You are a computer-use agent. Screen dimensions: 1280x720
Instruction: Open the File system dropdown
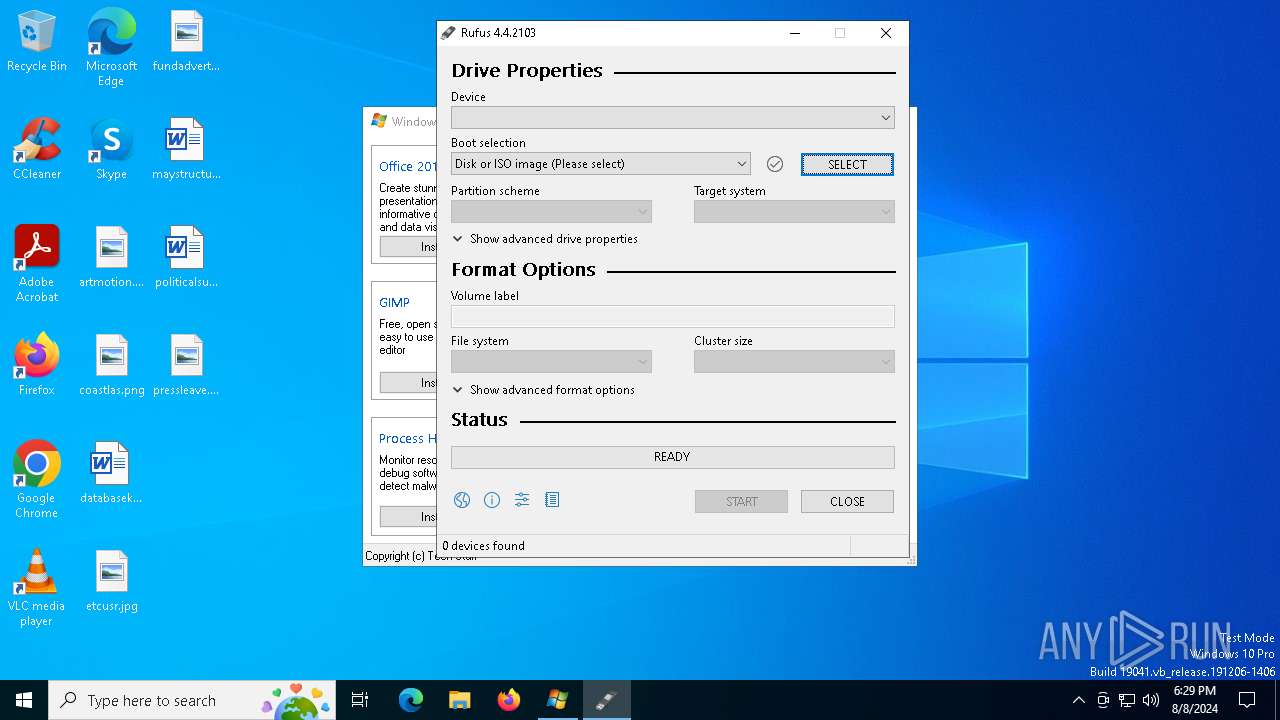[551, 362]
